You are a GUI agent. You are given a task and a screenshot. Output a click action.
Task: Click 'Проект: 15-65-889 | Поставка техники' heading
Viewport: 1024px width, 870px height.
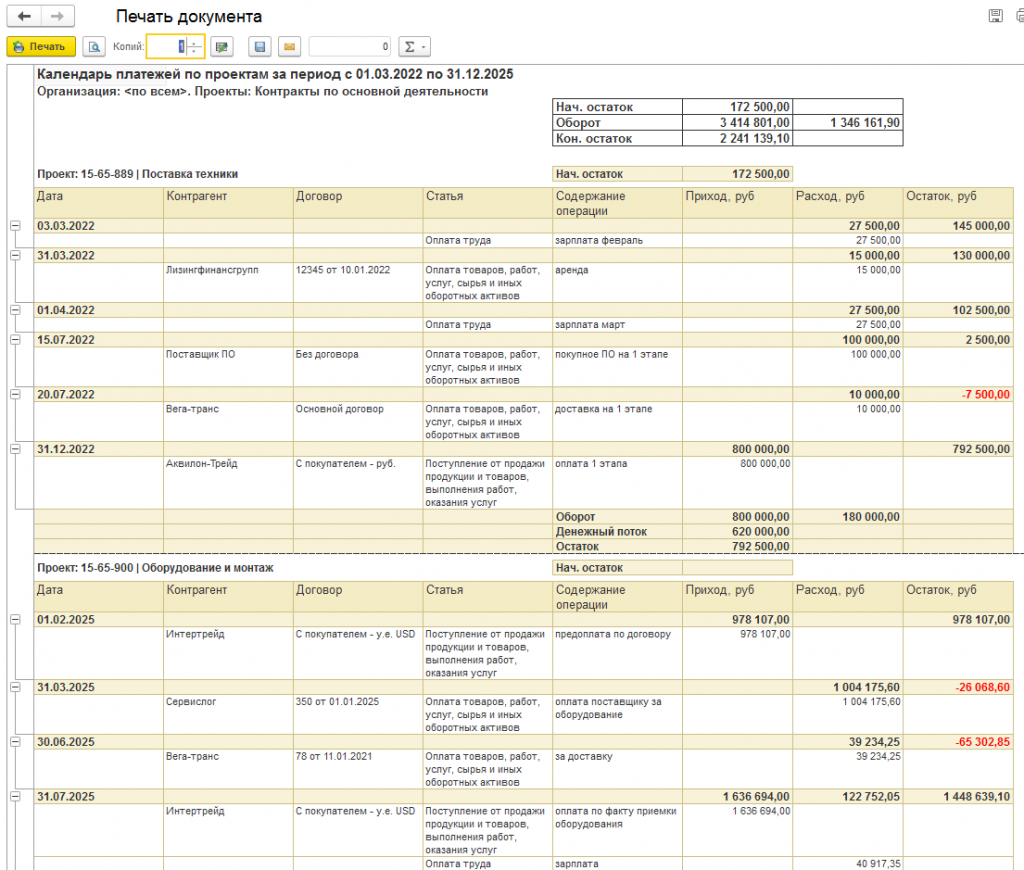point(137,174)
